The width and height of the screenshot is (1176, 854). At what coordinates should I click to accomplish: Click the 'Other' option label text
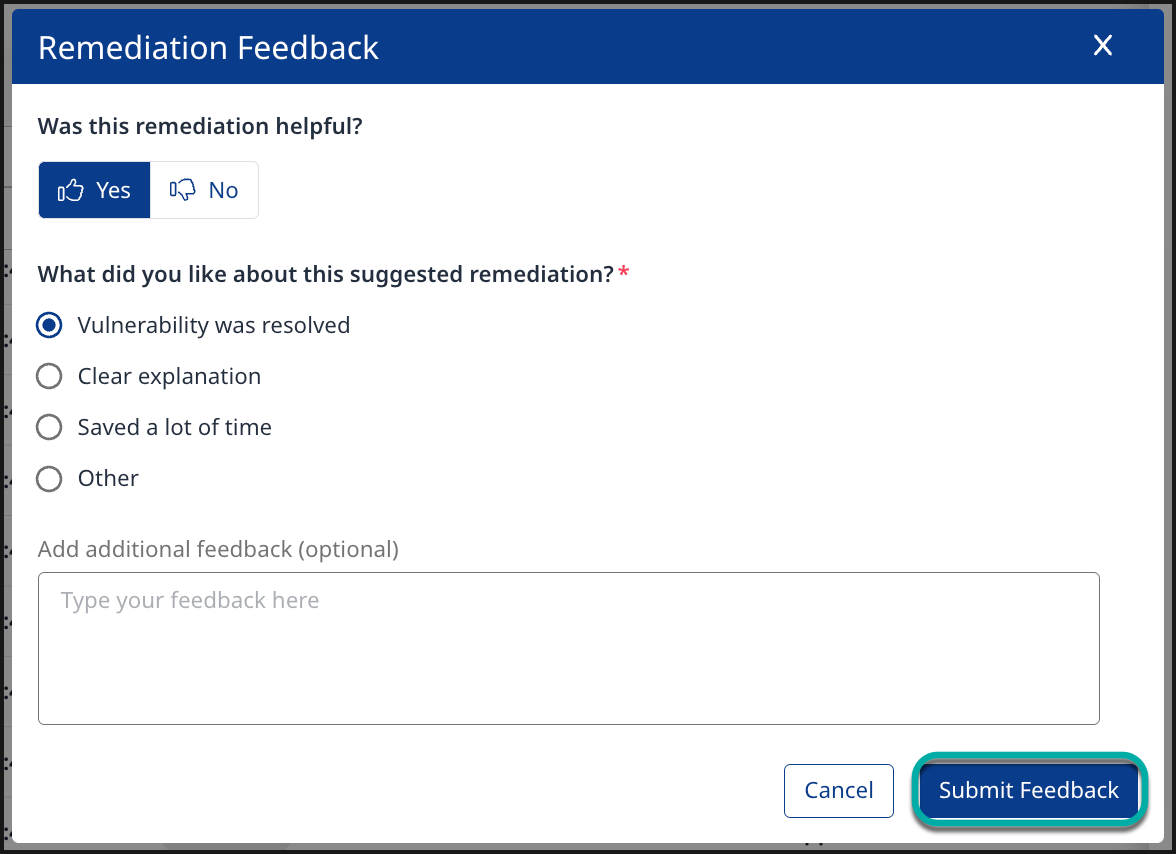(108, 478)
